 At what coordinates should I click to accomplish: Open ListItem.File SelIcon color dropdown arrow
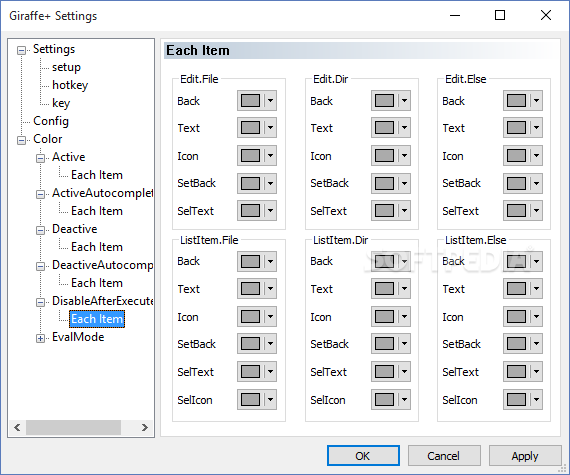point(270,400)
